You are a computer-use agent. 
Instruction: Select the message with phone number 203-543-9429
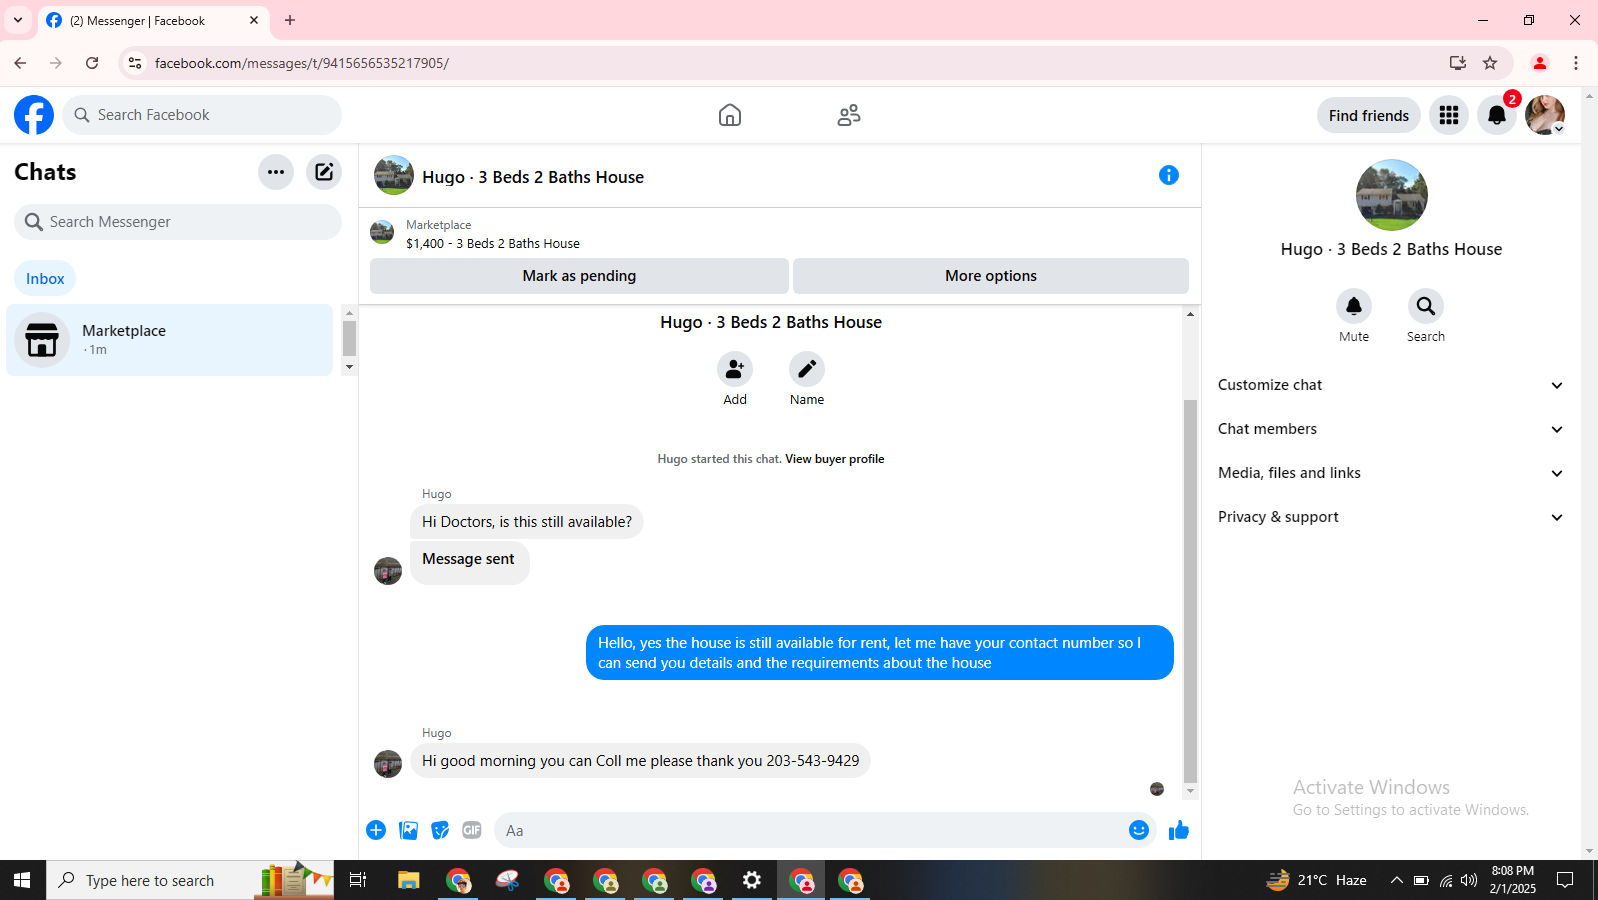click(640, 761)
